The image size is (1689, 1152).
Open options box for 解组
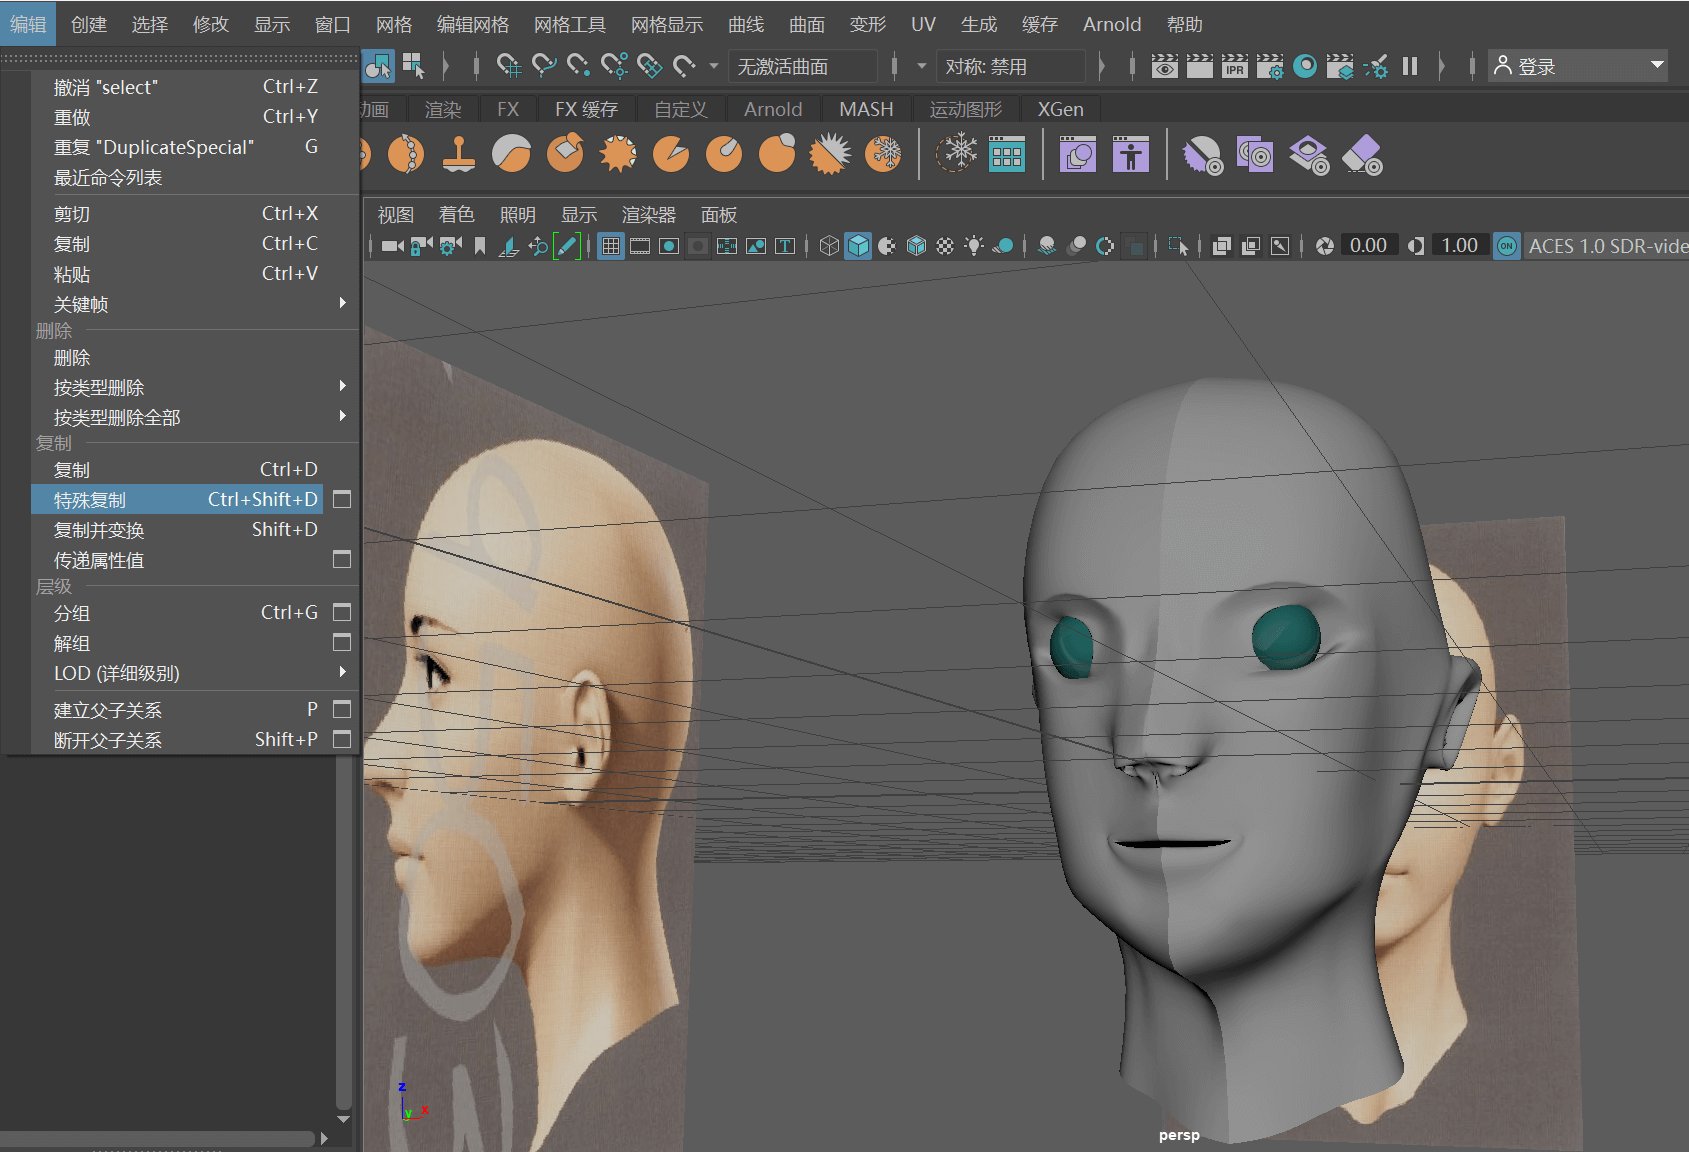[342, 642]
